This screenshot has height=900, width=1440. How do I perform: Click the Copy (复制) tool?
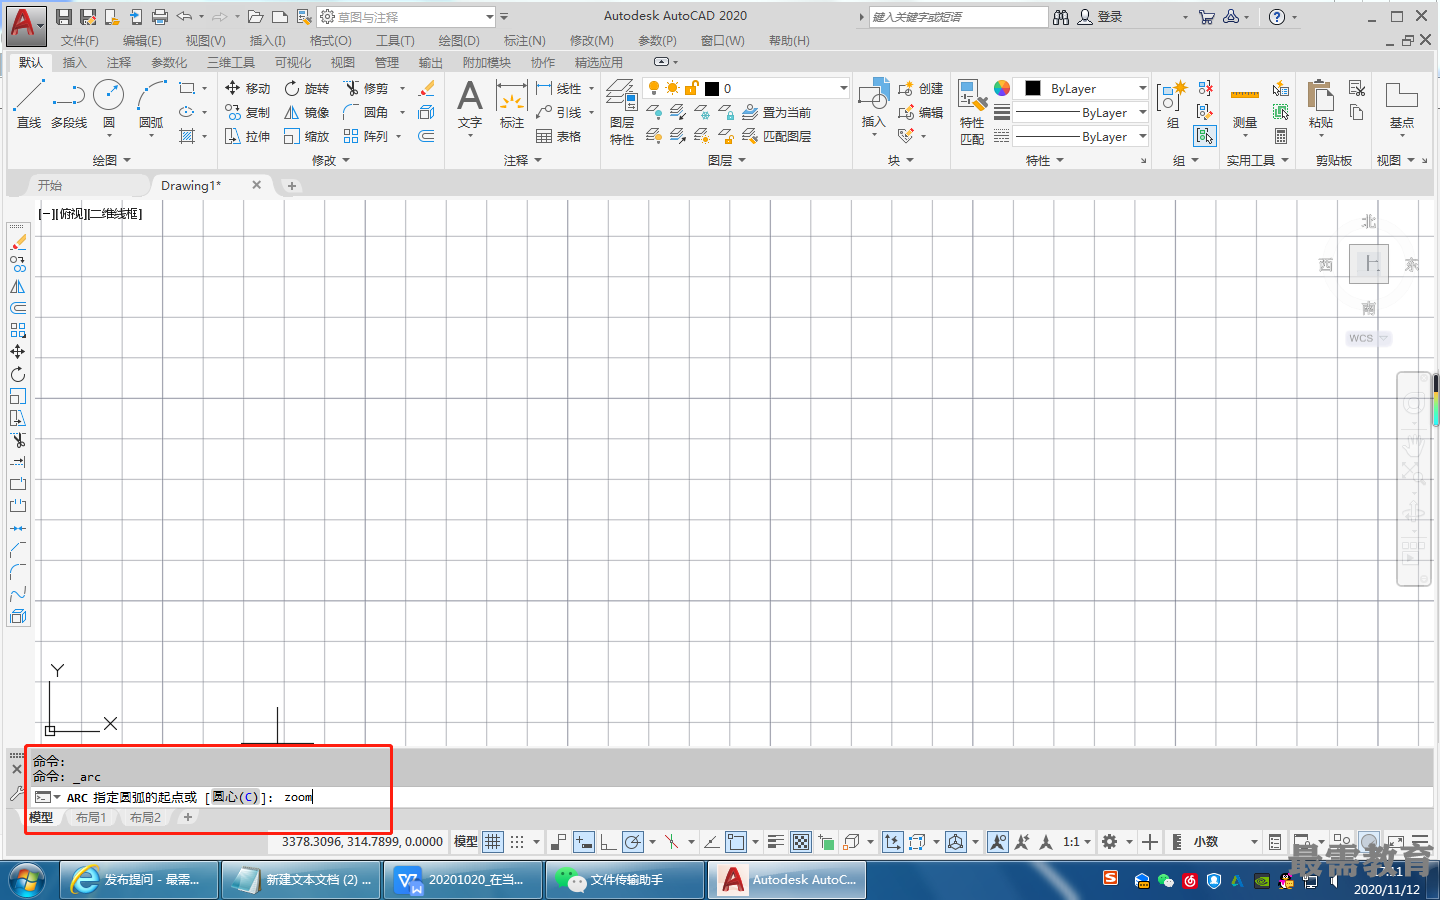[x=247, y=112]
